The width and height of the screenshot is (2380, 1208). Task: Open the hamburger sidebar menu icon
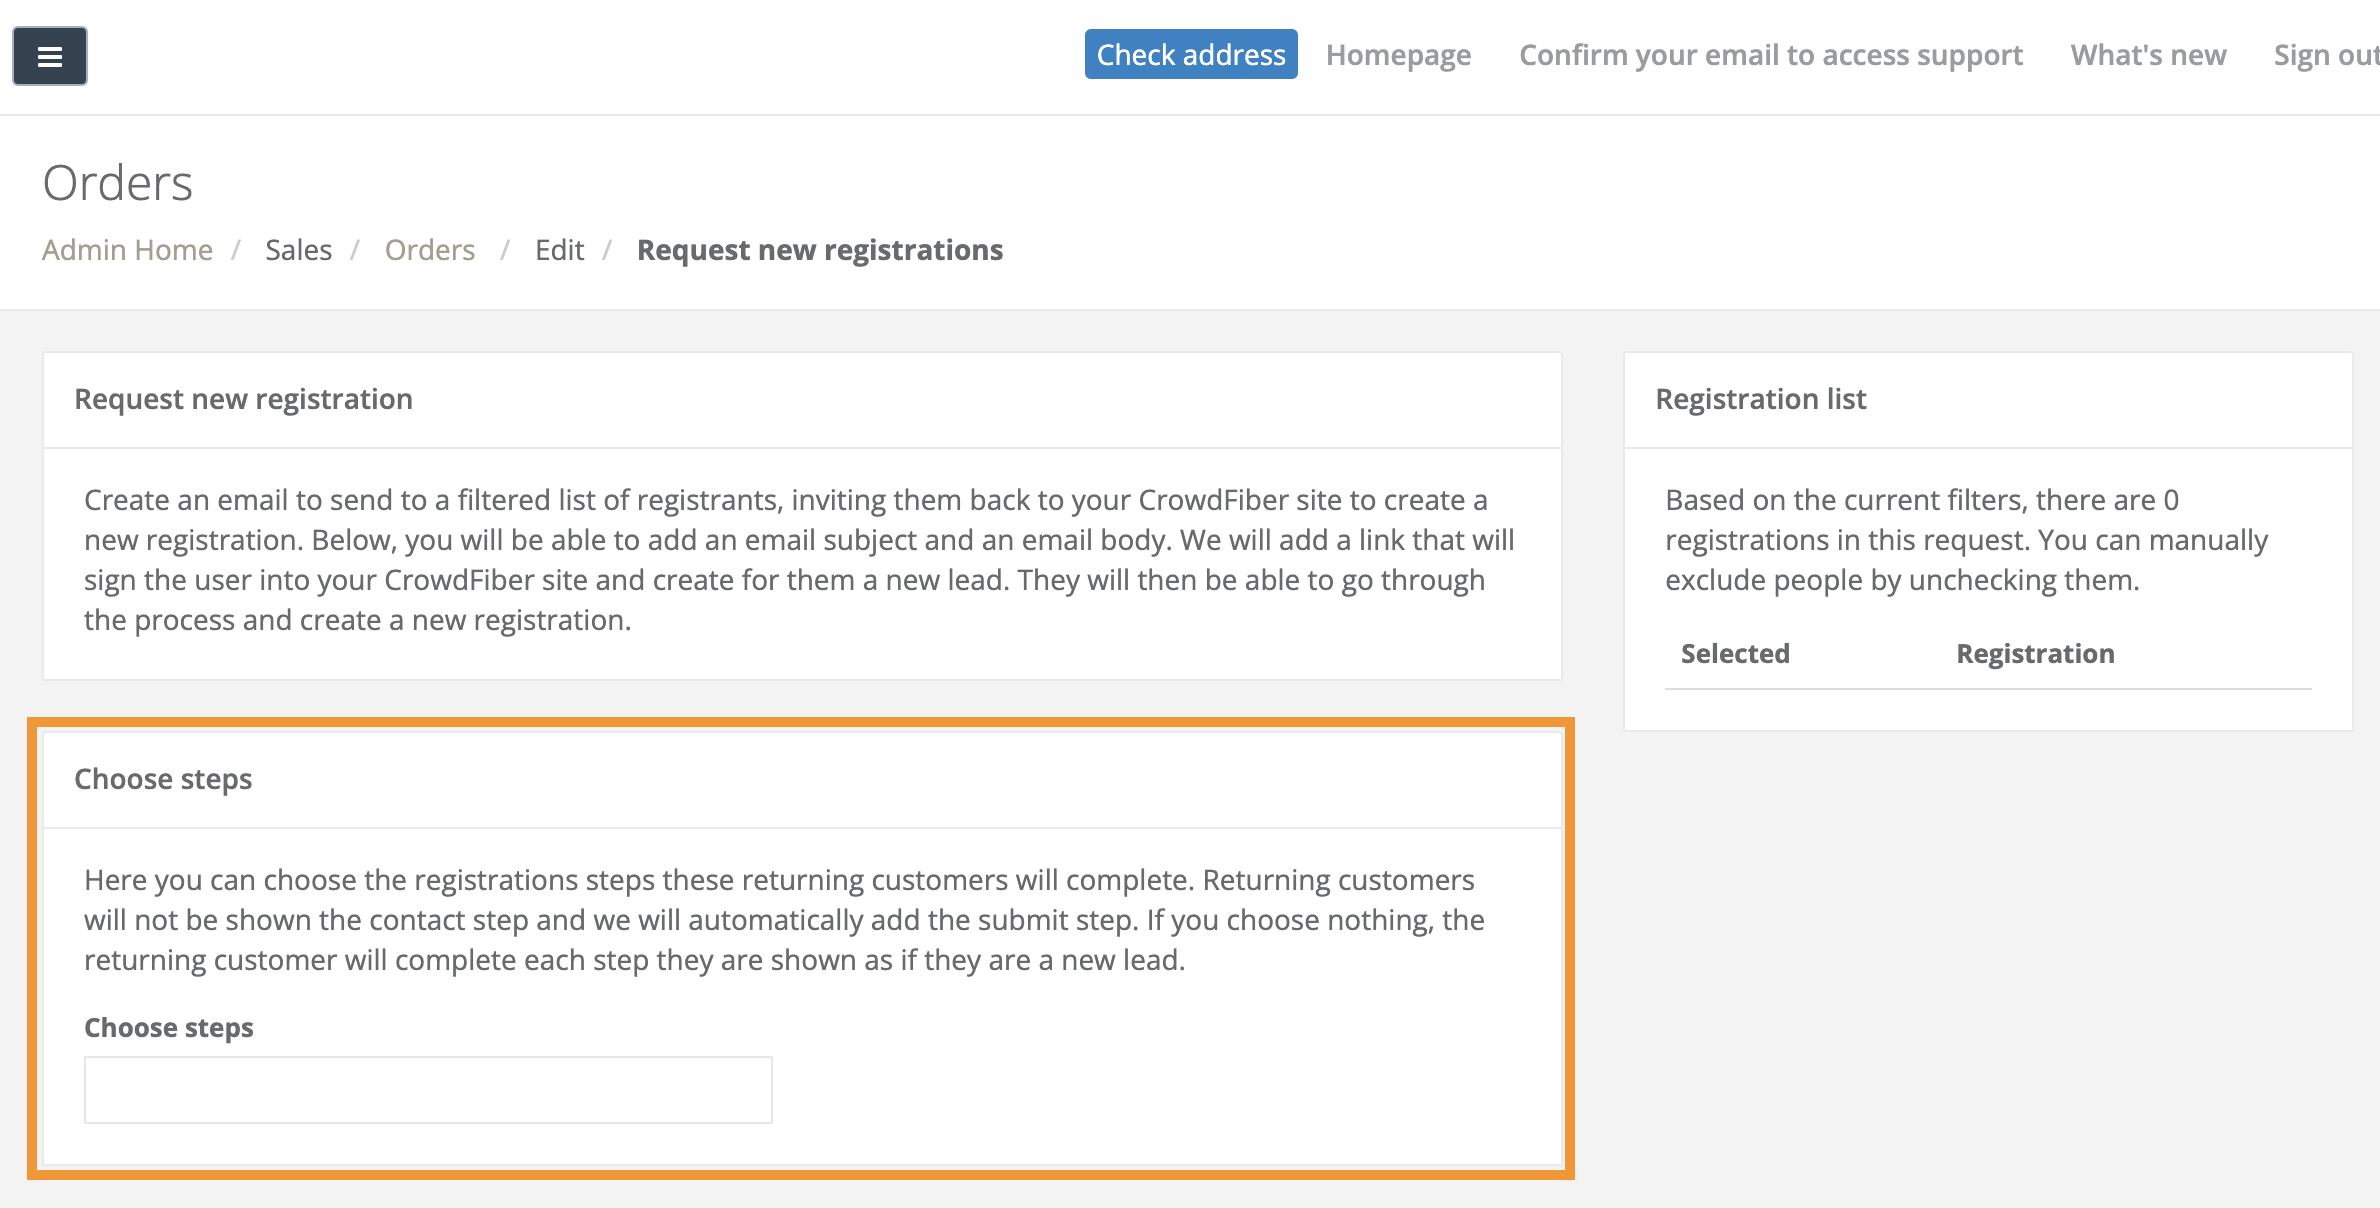pos(50,56)
